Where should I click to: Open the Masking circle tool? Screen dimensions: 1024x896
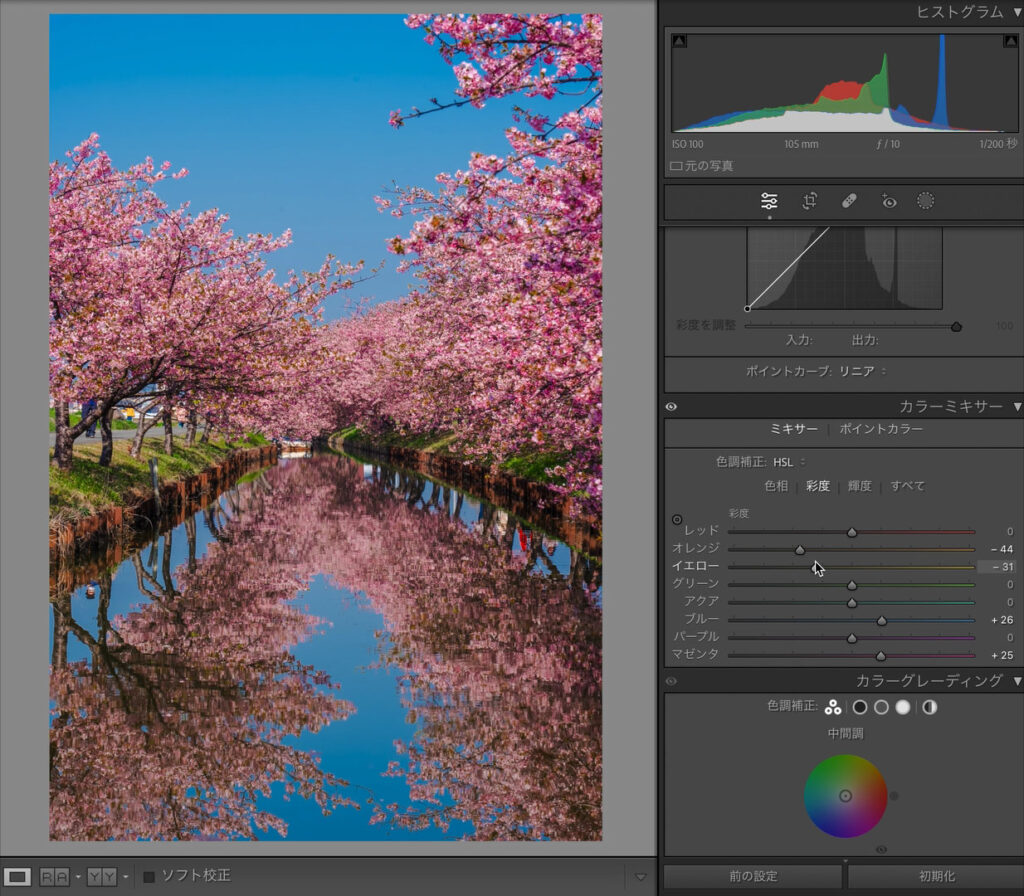pyautogui.click(x=926, y=201)
